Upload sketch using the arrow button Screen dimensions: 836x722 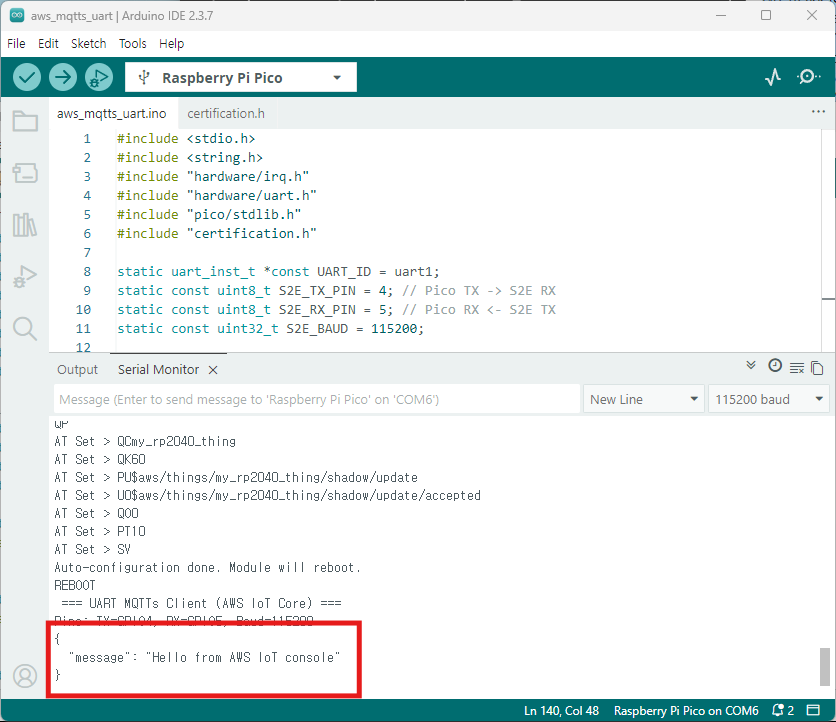[63, 77]
